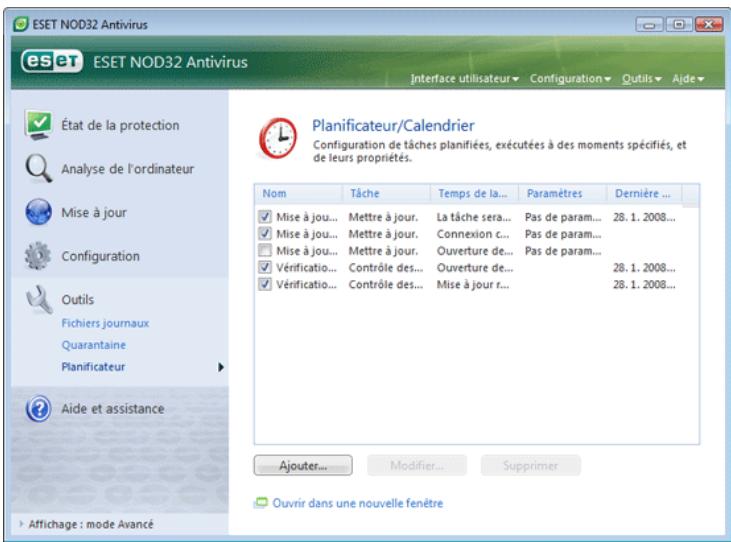Sort by the Temps de la... column header
This screenshot has height=542, width=731.
click(x=475, y=193)
